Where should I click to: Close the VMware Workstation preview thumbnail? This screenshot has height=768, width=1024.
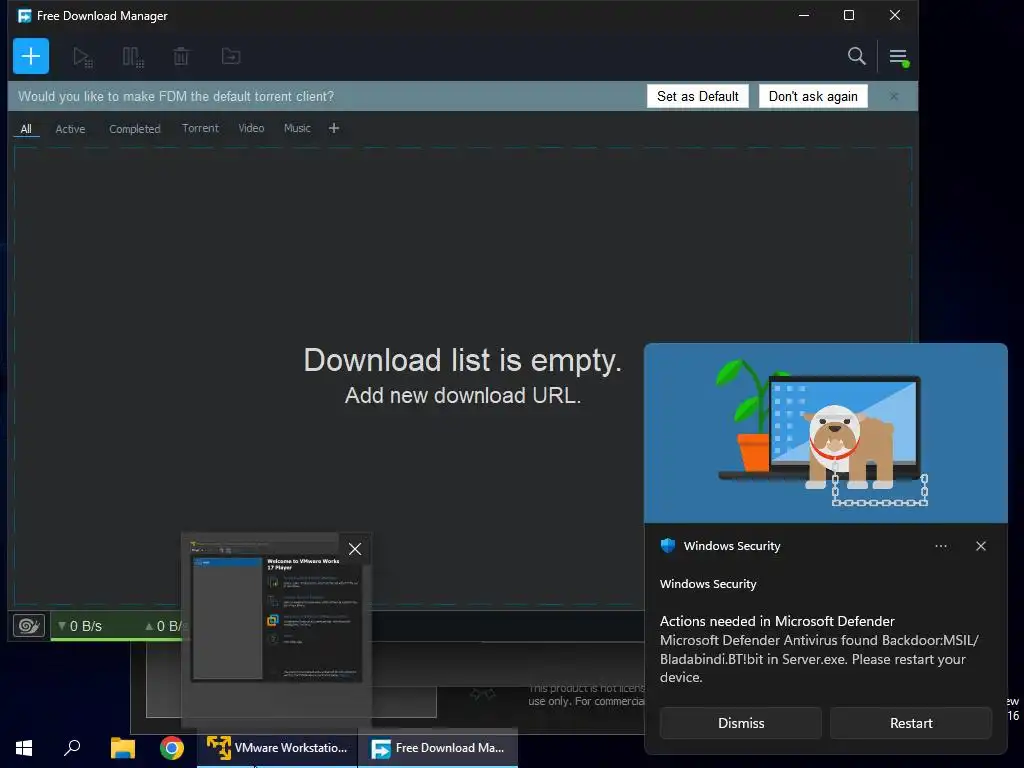tap(355, 549)
